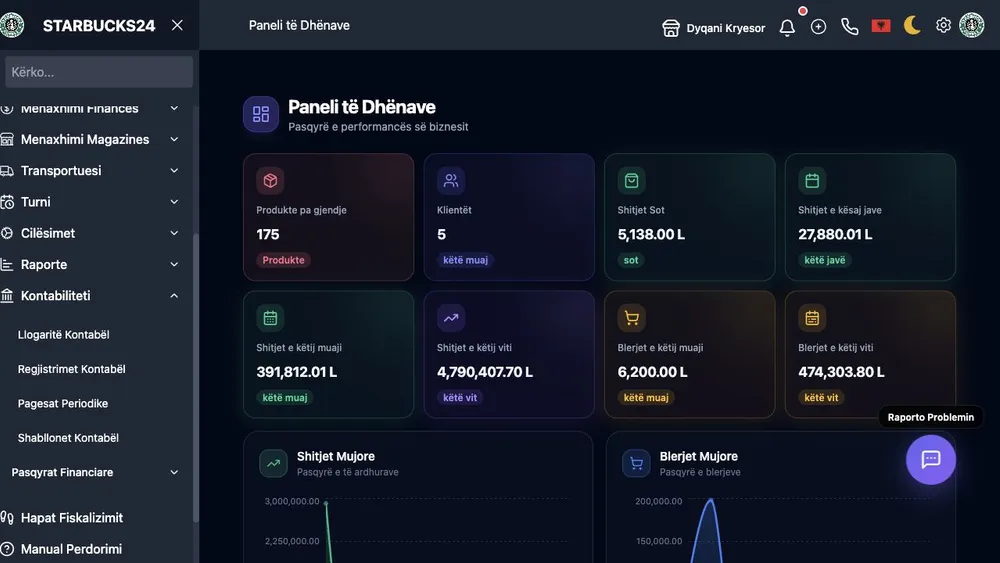Open Regjistrimet Kontabël menu item

[x=71, y=369]
